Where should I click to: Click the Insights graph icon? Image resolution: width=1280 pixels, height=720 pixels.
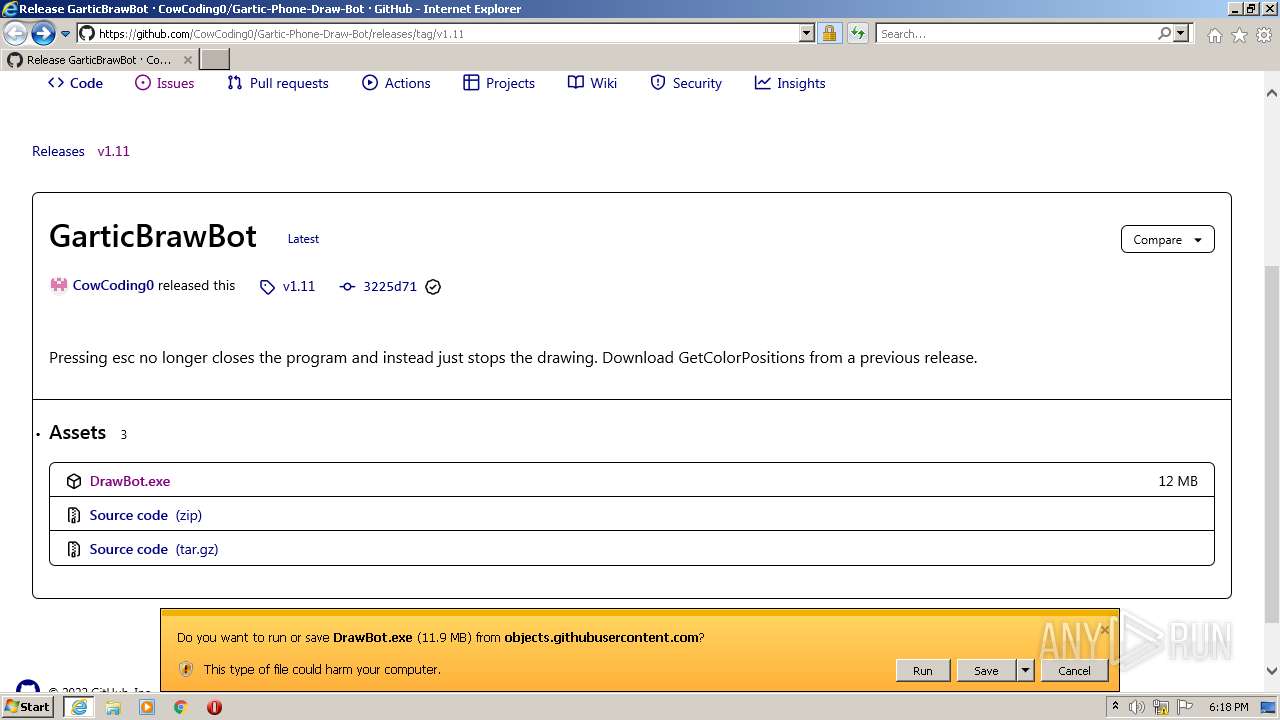pos(763,83)
